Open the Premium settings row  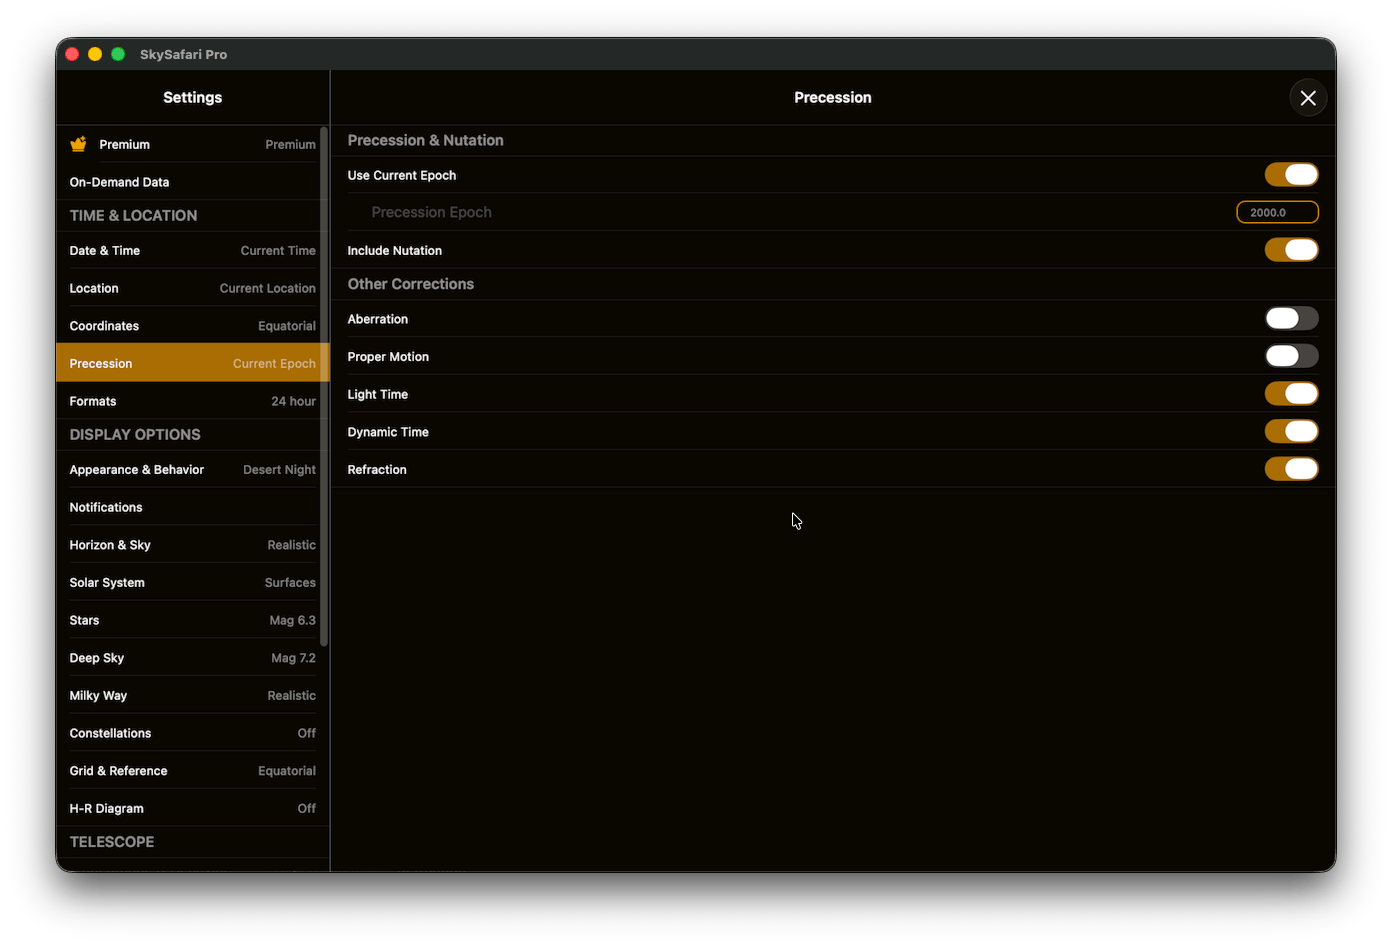click(192, 144)
